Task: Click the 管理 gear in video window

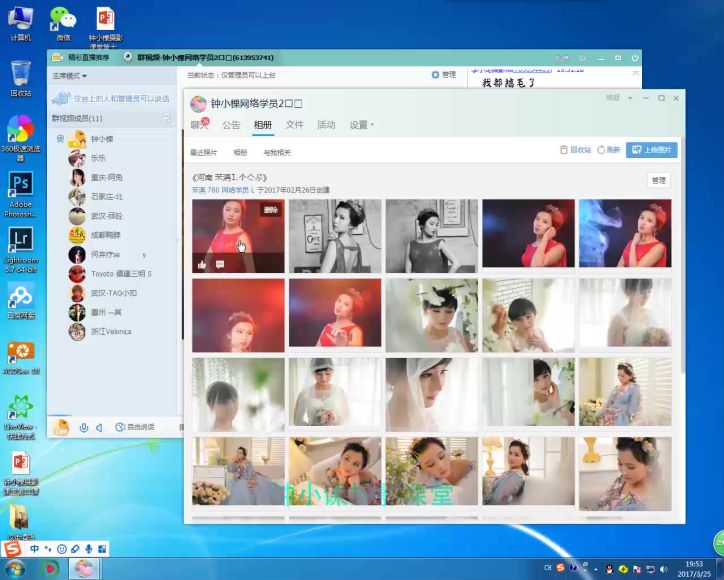Action: [444, 74]
